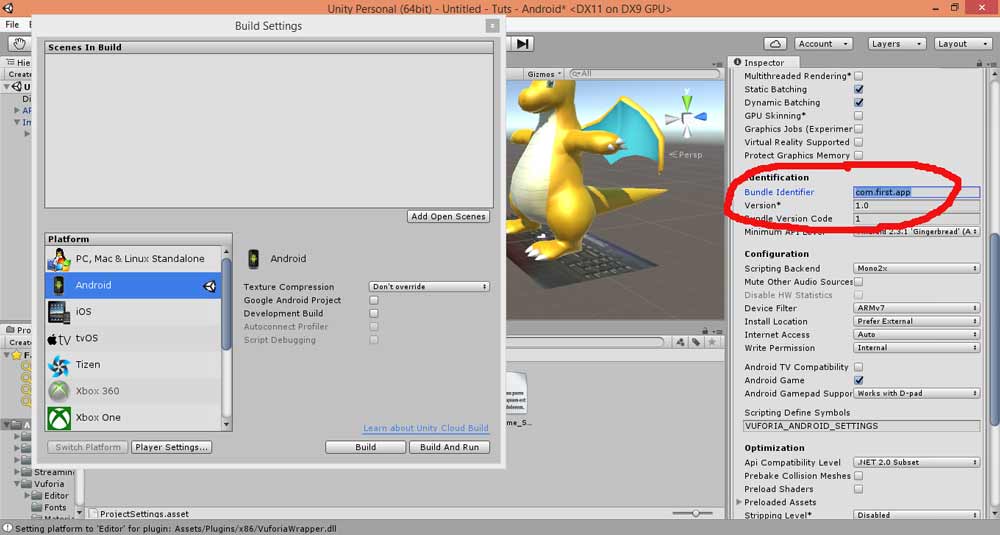This screenshot has height=535, width=1000.
Task: Open Learn about Unity Cloud Build link
Action: coord(425,428)
